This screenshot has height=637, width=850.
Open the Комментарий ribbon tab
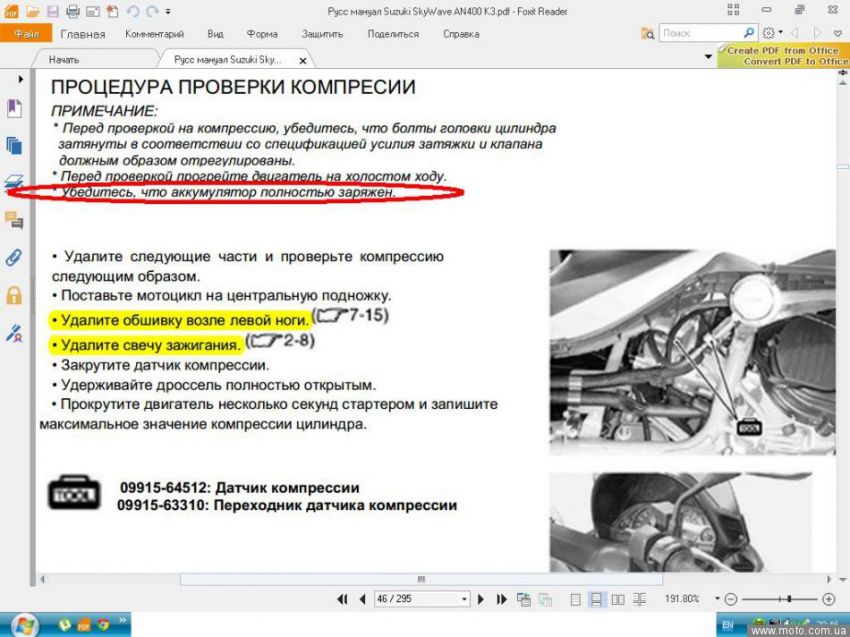[154, 34]
